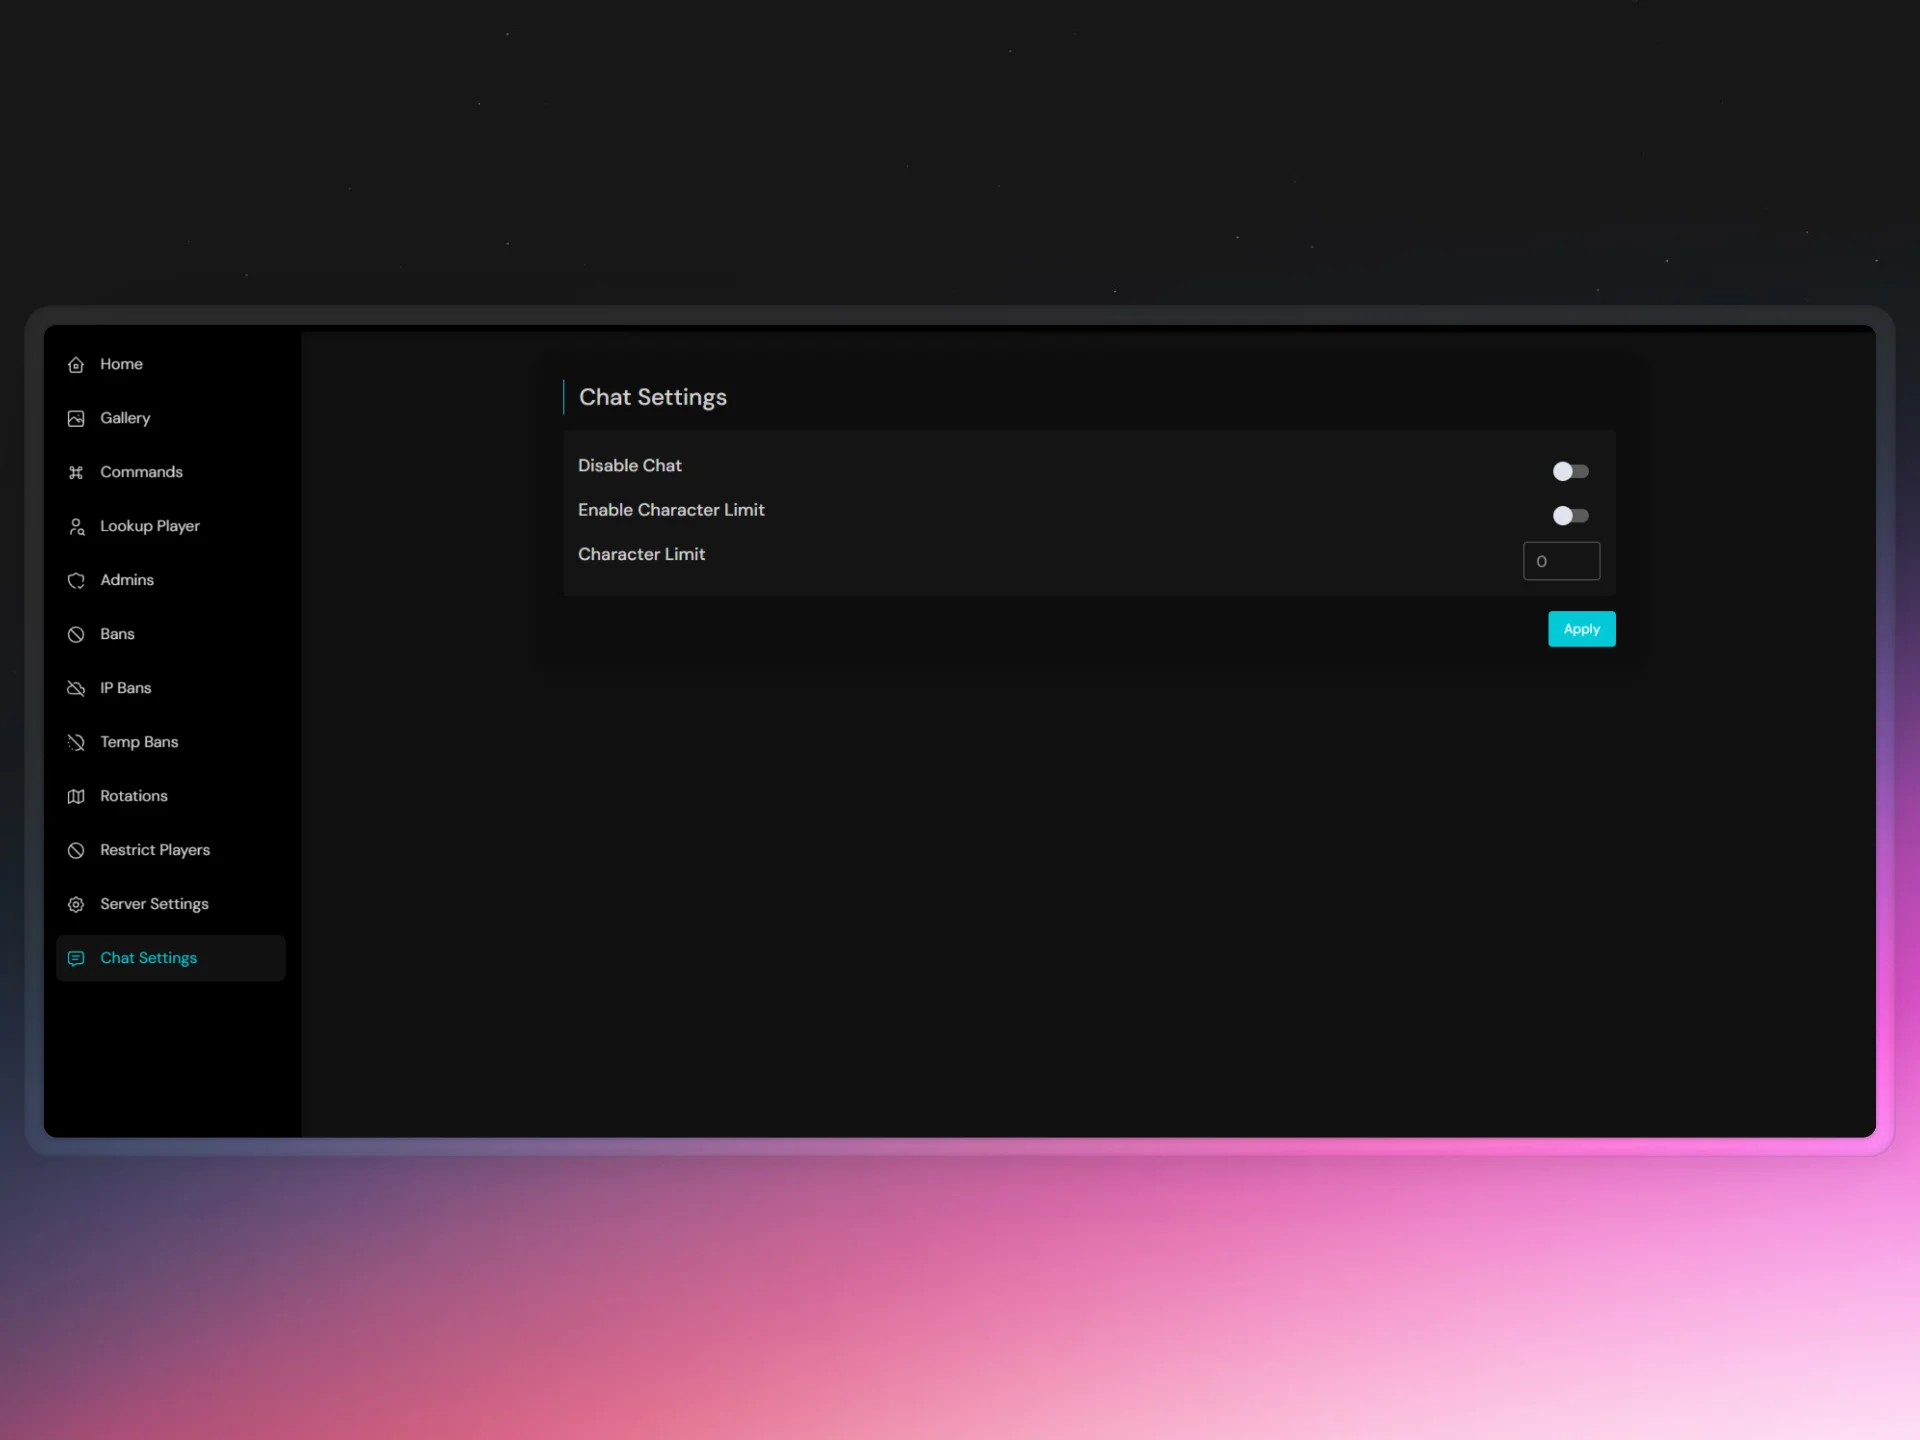
Task: Open Admins using the shield icon
Action: point(77,580)
